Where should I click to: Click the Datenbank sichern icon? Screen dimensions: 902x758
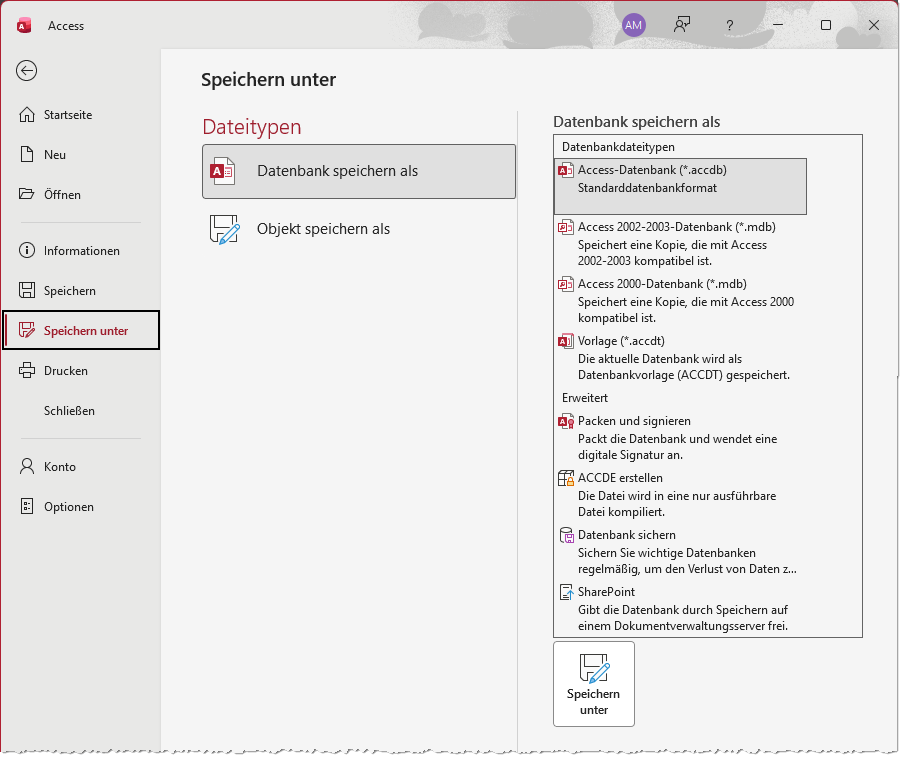click(x=566, y=535)
